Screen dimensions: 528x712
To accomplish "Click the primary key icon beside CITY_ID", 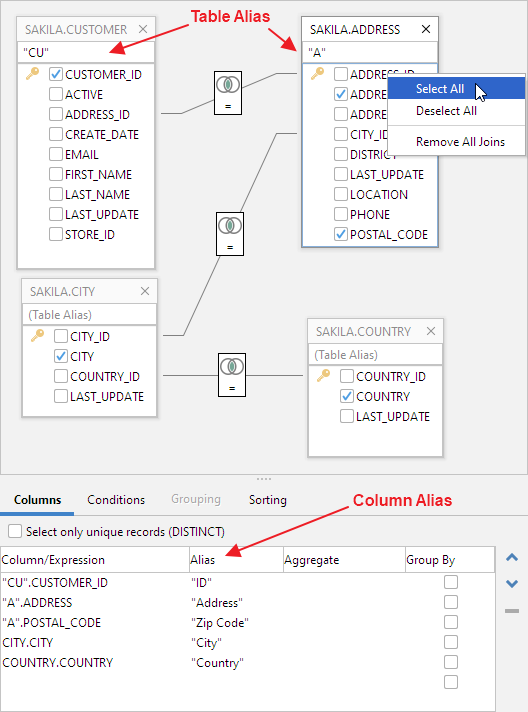I will [38, 336].
